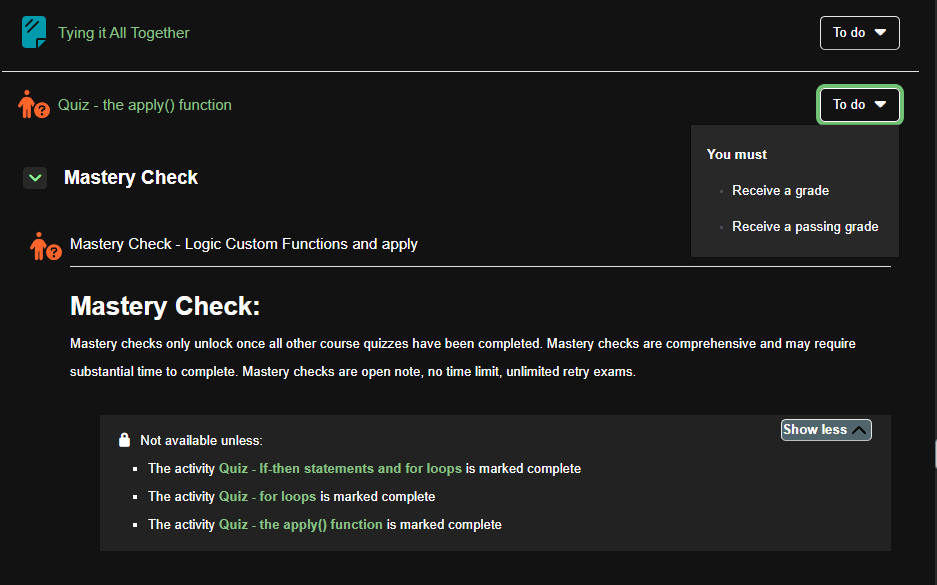Viewport: 937px width, 585px height.
Task: Click the quiz icon beside Mastery Check - Logic Custom Functions
Action: click(46, 245)
